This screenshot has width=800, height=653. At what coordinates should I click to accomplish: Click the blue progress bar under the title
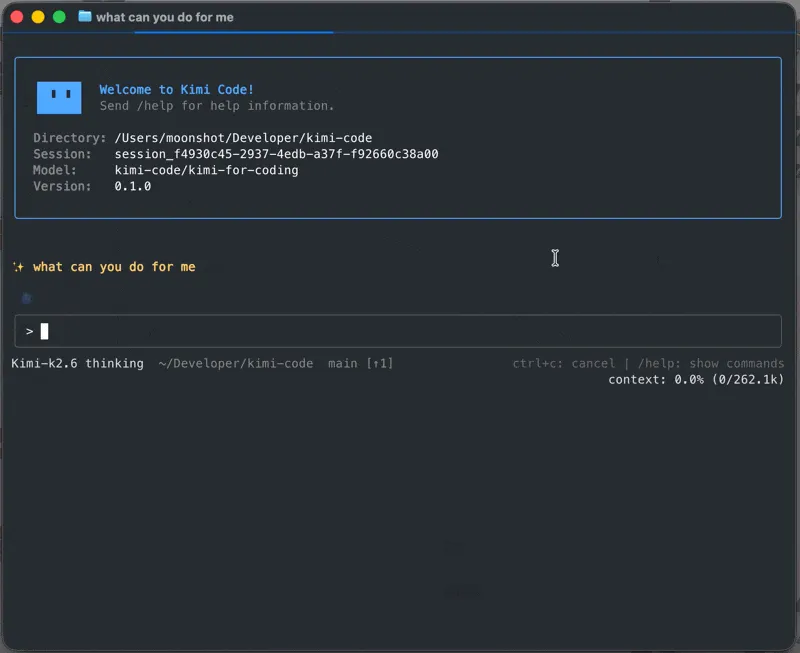pos(234,32)
